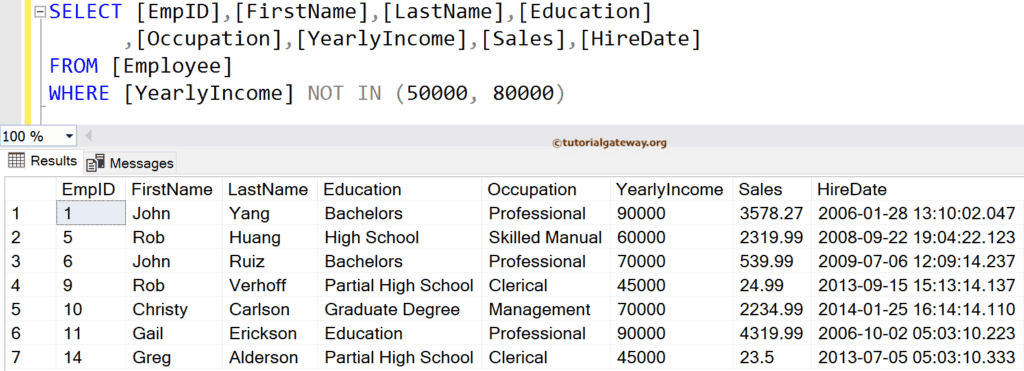Click hire date '2009-07-06 12:09:14.237'
Screen dimensions: 1024x371
point(917,261)
